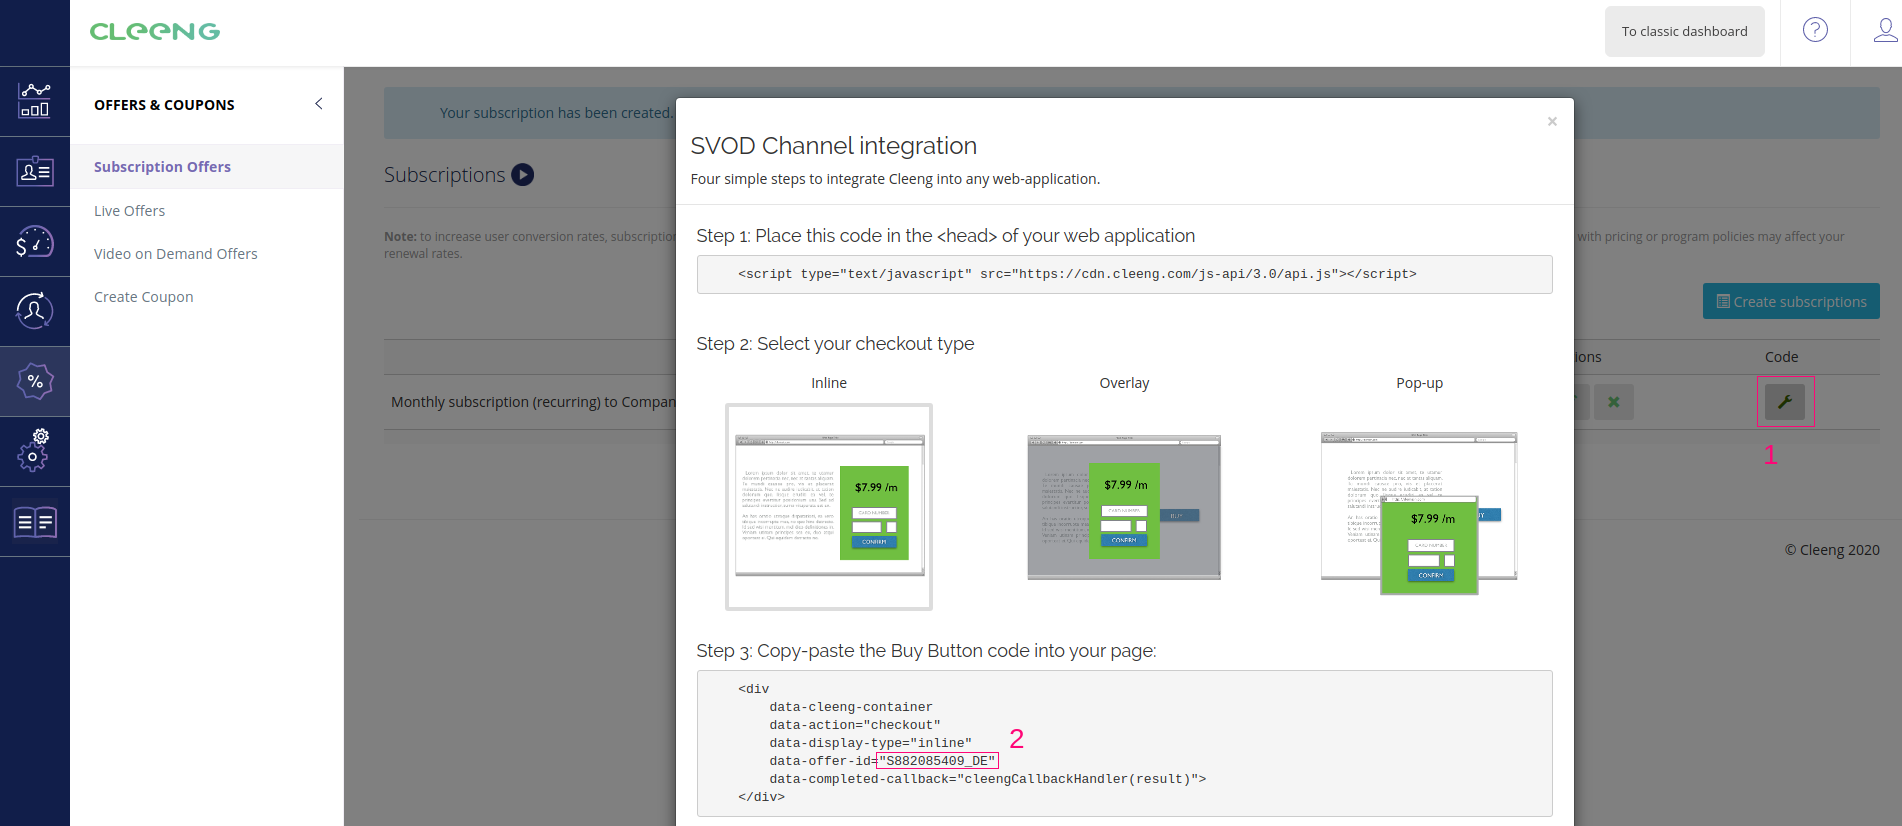This screenshot has height=826, width=1902.
Task: Click the offer id "S882085409_DE"
Action: 937,761
